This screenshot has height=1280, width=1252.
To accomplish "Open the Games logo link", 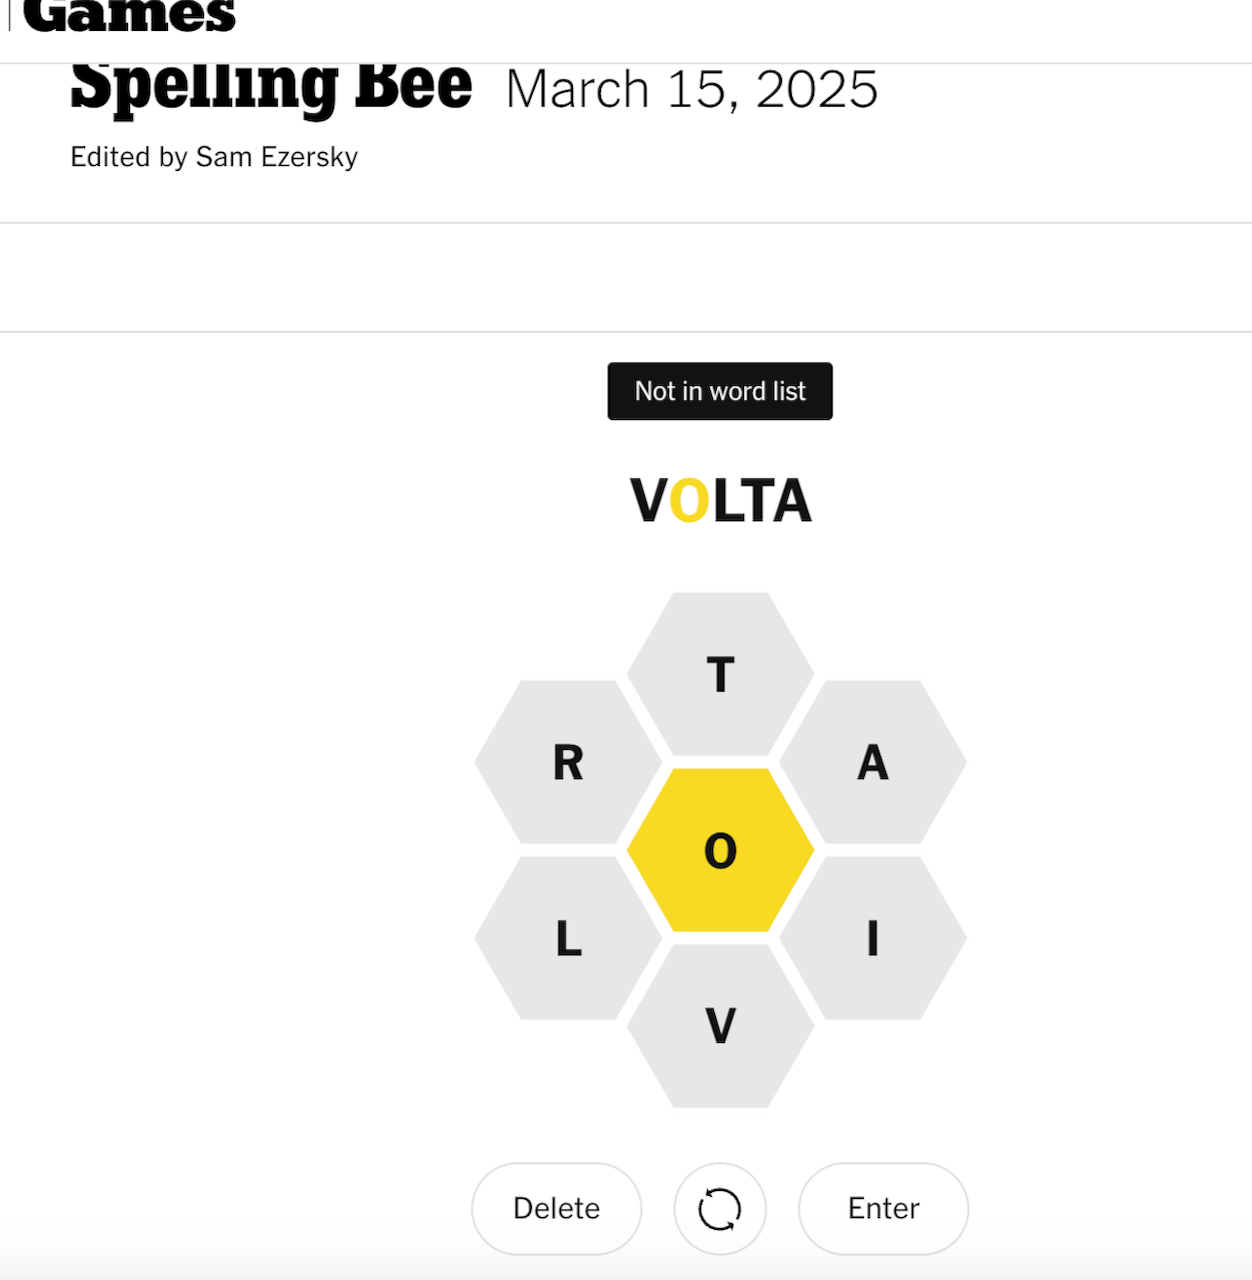I will [x=129, y=16].
